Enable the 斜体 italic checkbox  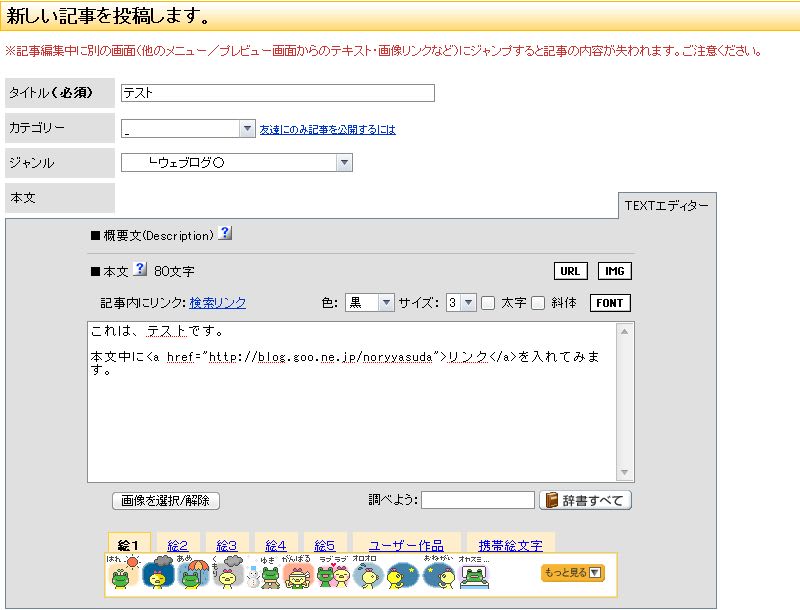tap(538, 303)
